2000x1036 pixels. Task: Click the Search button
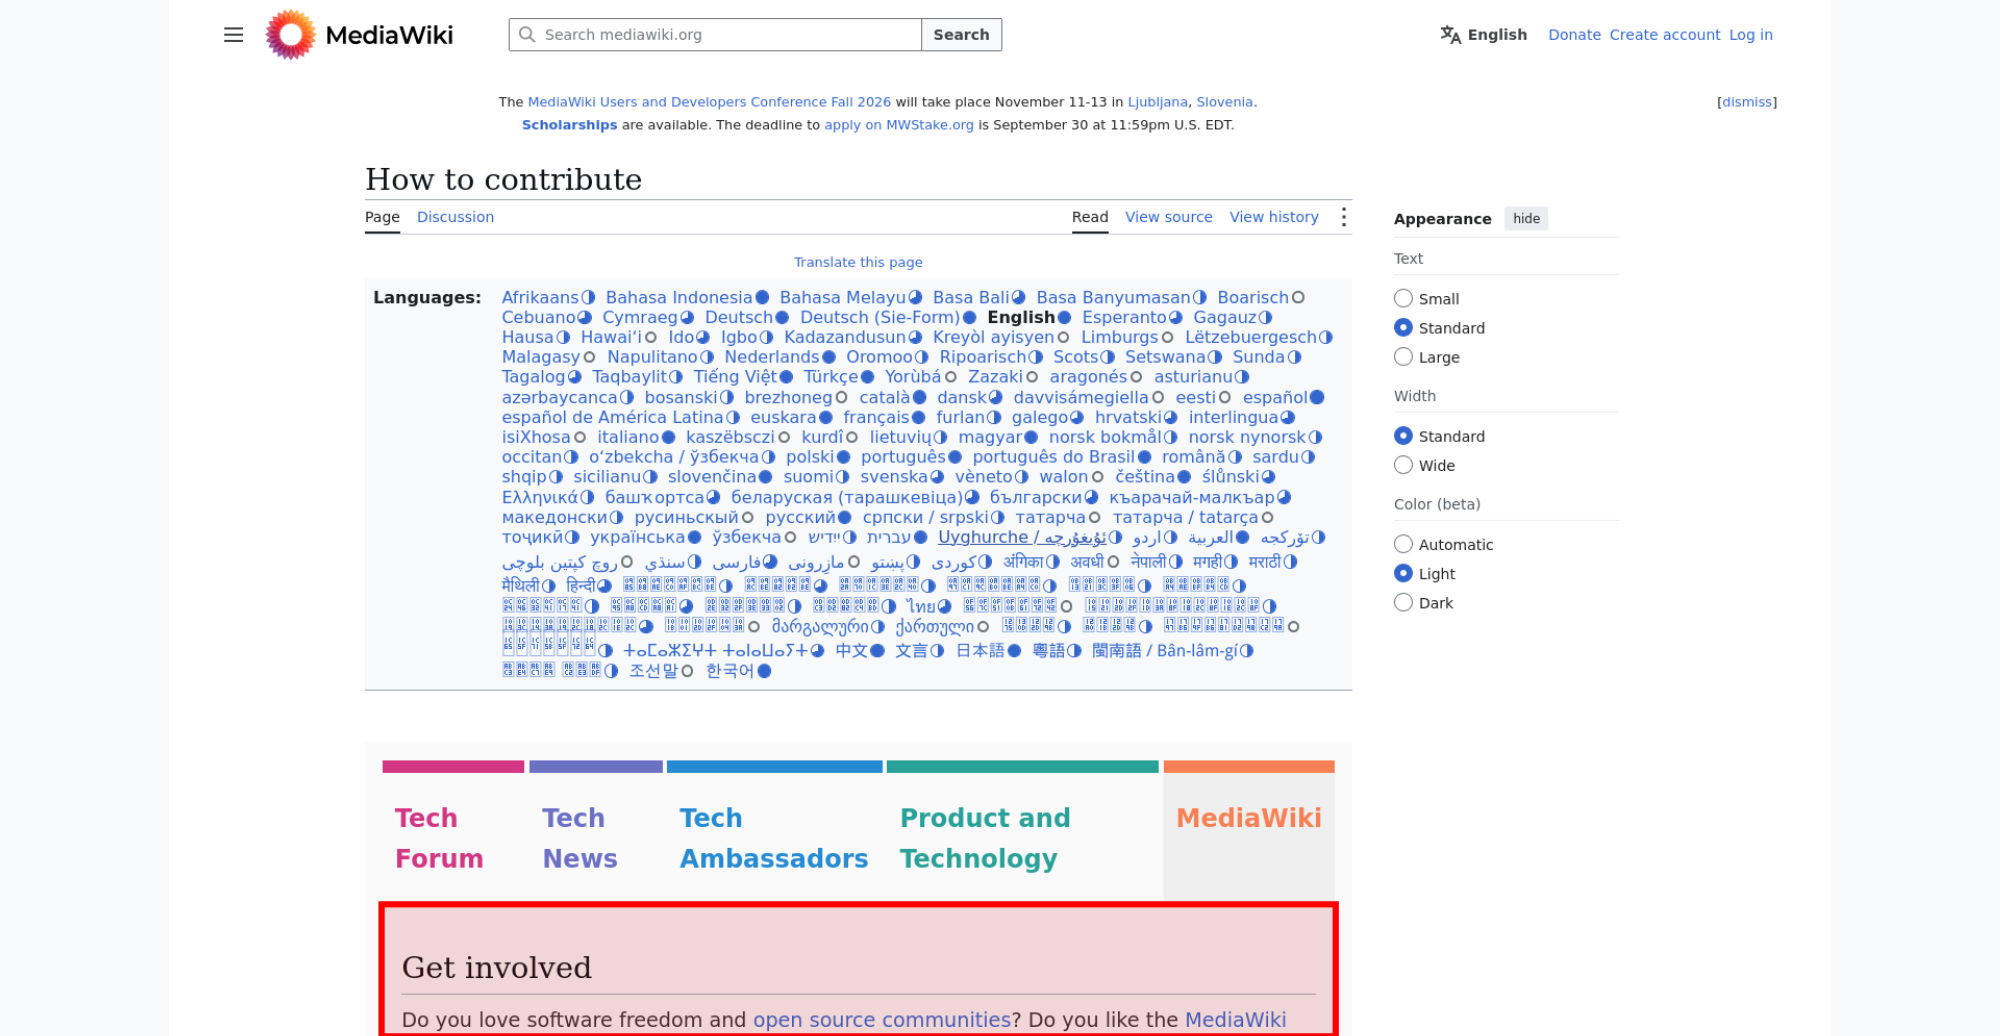(961, 35)
